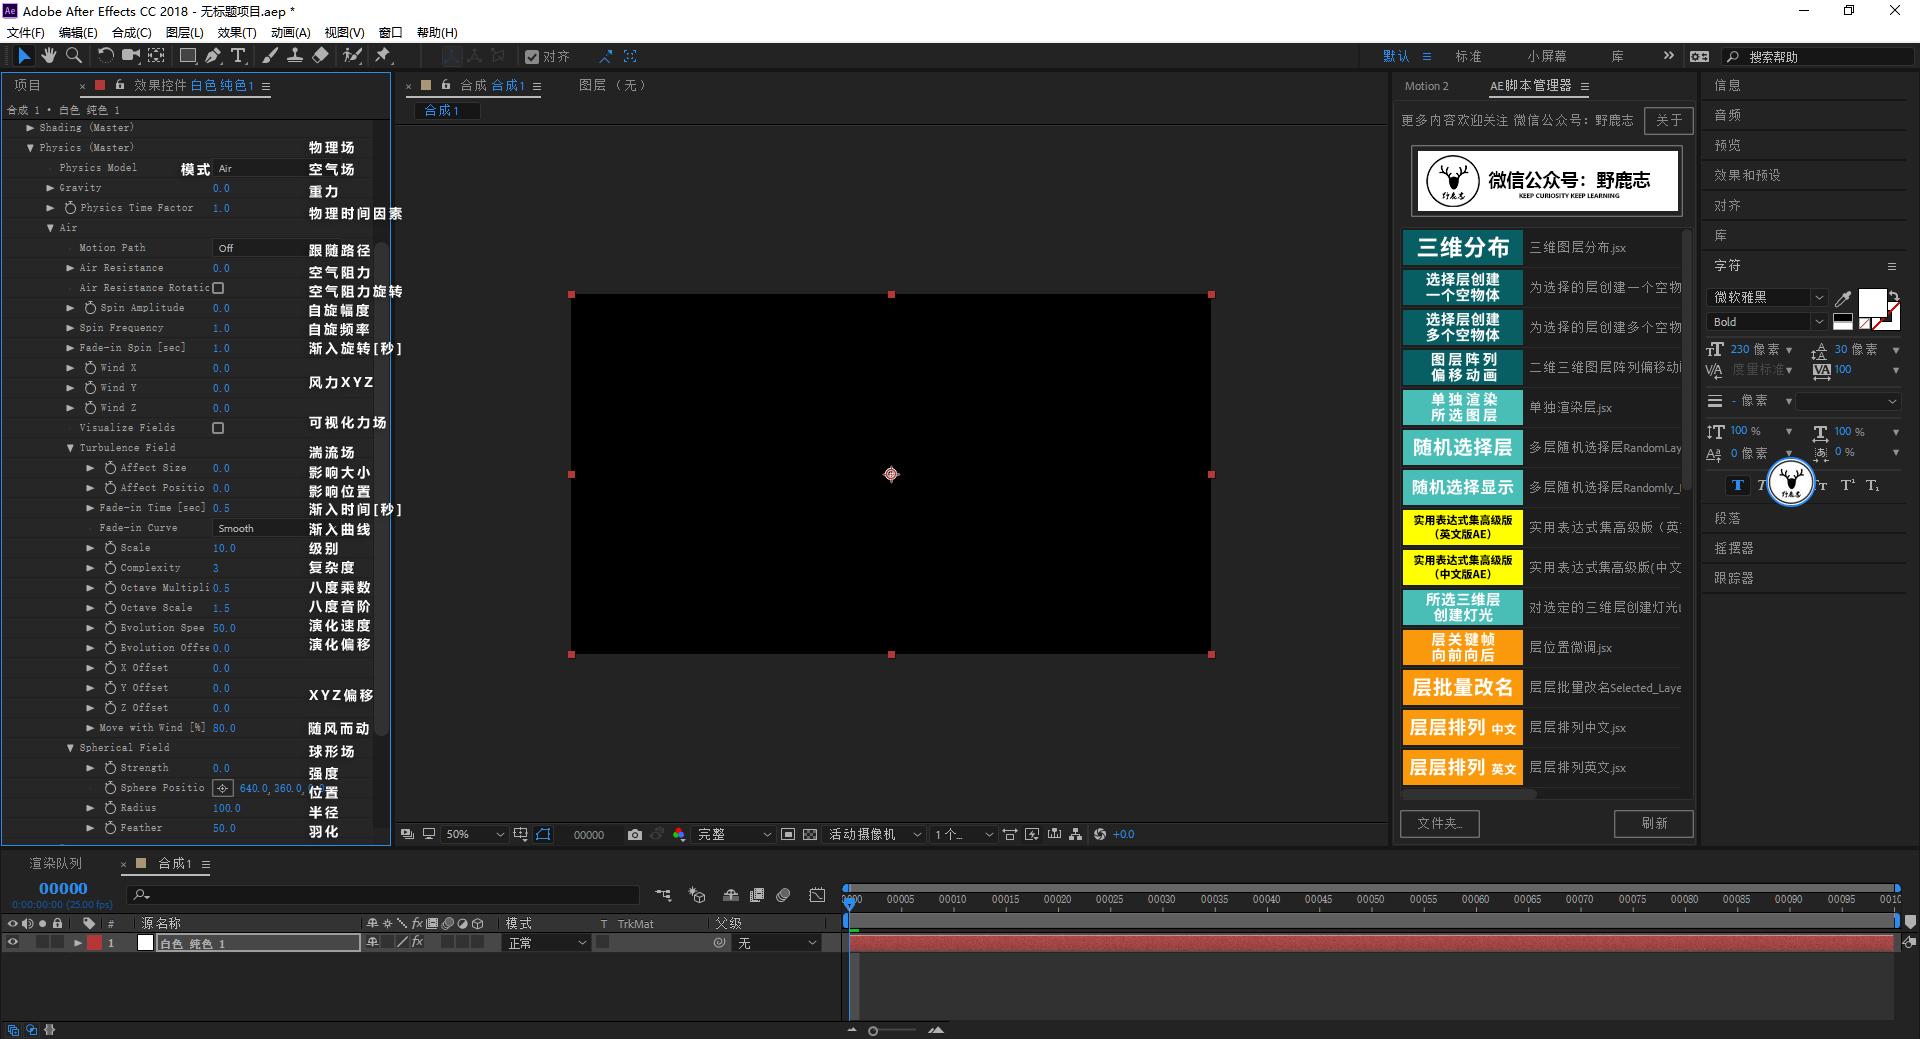1920x1039 pixels.
Task: Collapse the Turbulence Field group
Action: (70, 448)
